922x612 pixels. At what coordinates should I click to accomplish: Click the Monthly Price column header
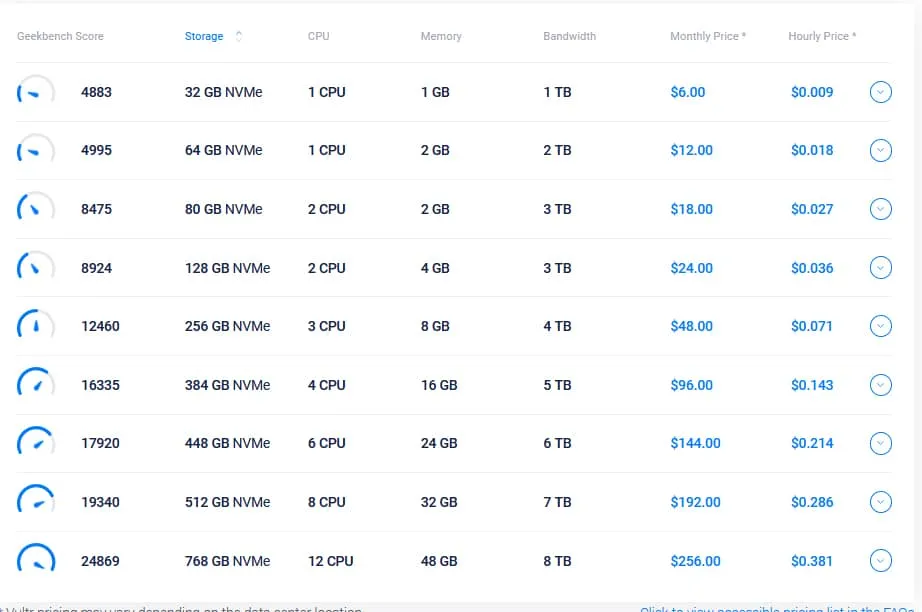tap(707, 36)
